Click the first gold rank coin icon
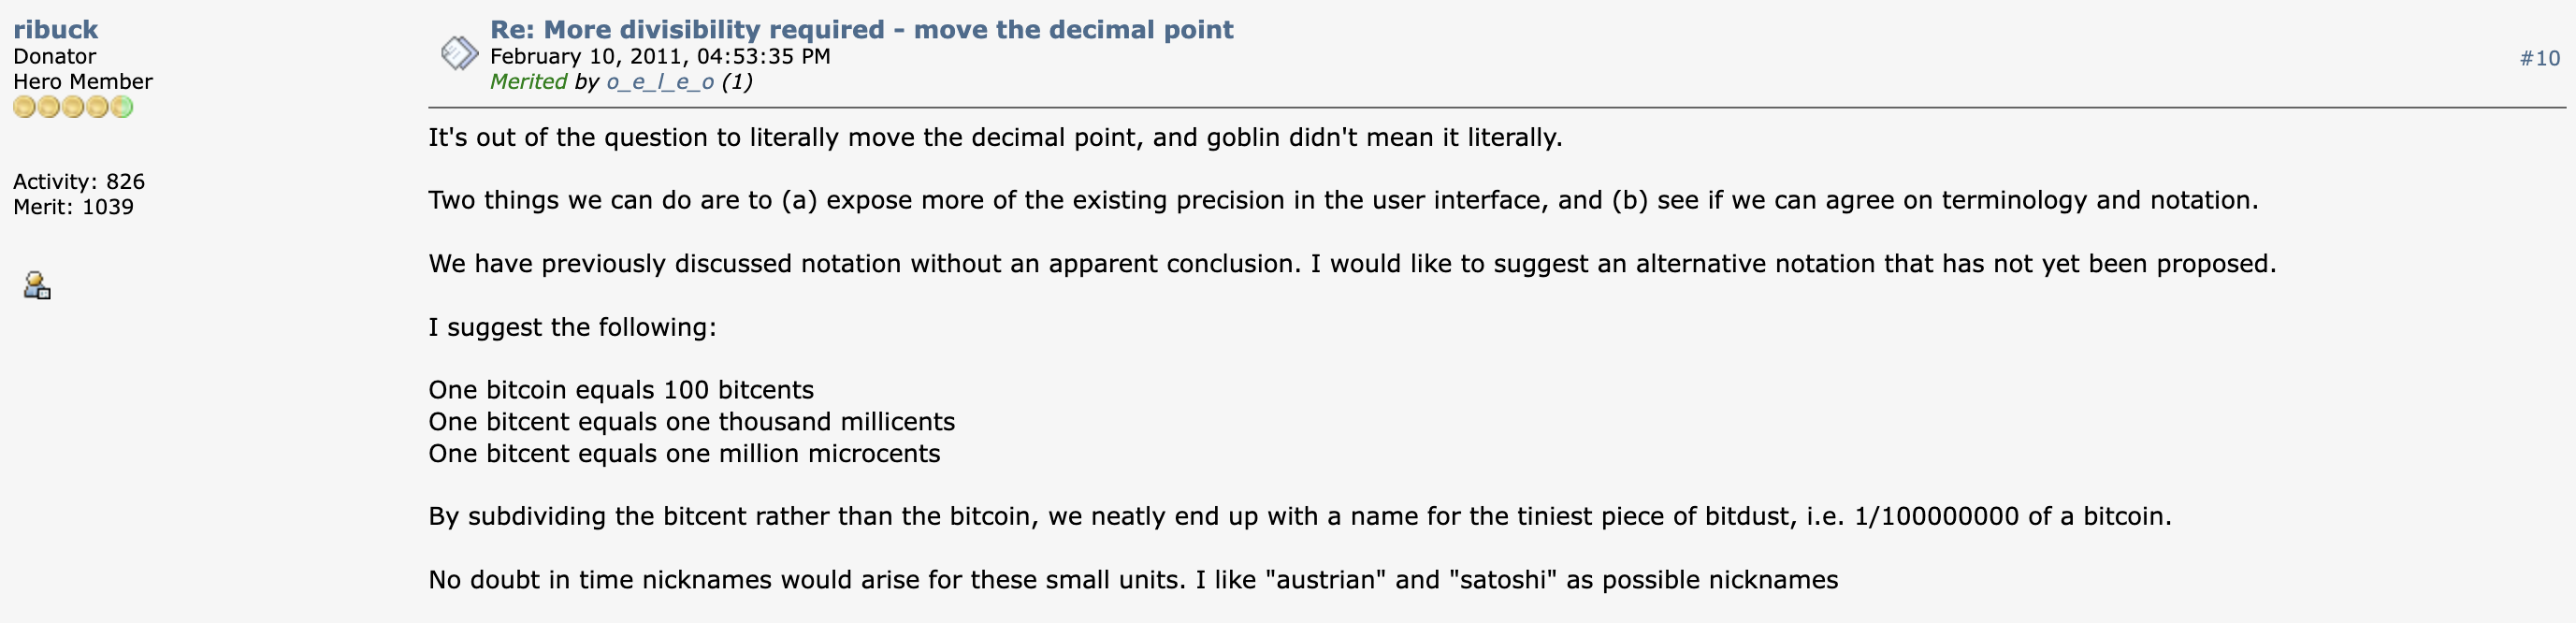This screenshot has height=623, width=2576. click(x=24, y=107)
